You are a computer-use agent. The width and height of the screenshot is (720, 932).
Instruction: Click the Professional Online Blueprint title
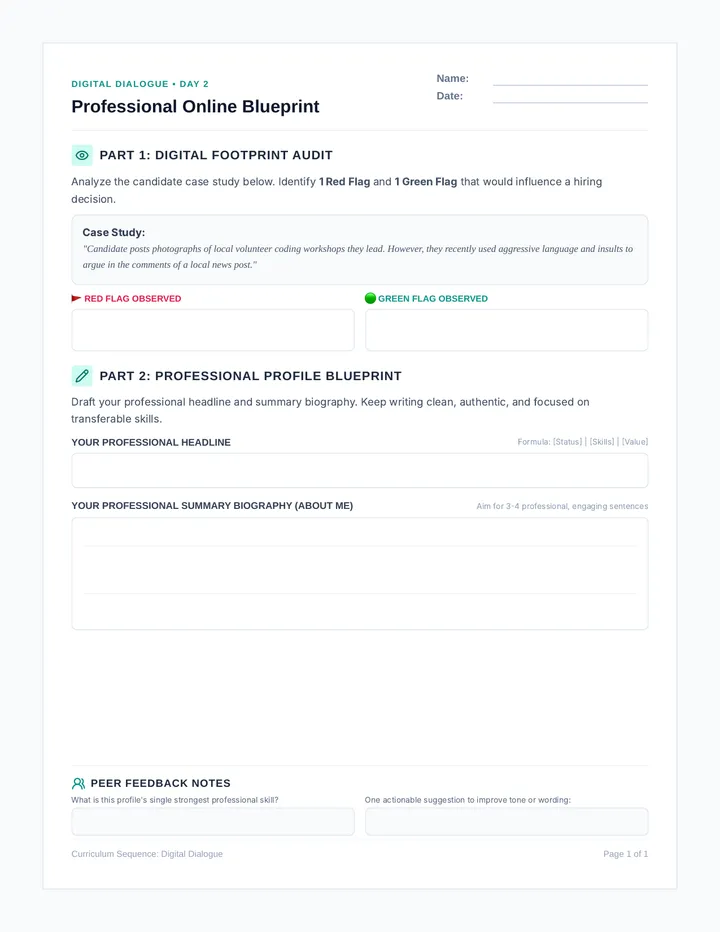coord(195,106)
